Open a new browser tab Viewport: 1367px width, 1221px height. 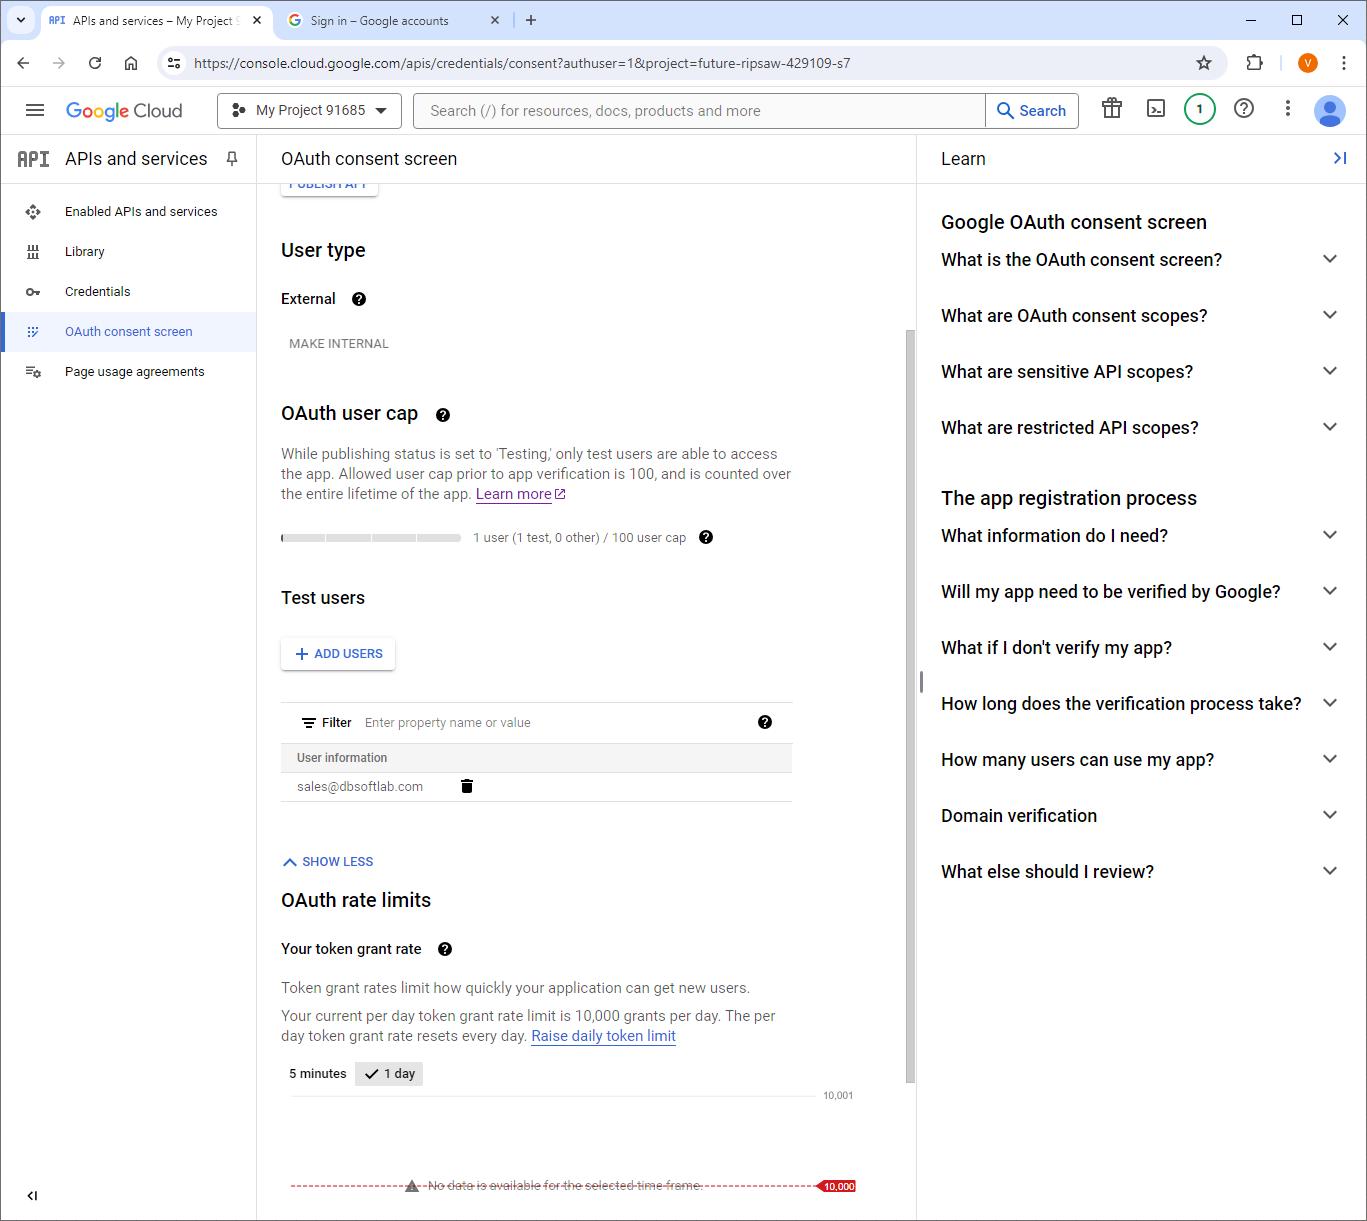[x=531, y=20]
